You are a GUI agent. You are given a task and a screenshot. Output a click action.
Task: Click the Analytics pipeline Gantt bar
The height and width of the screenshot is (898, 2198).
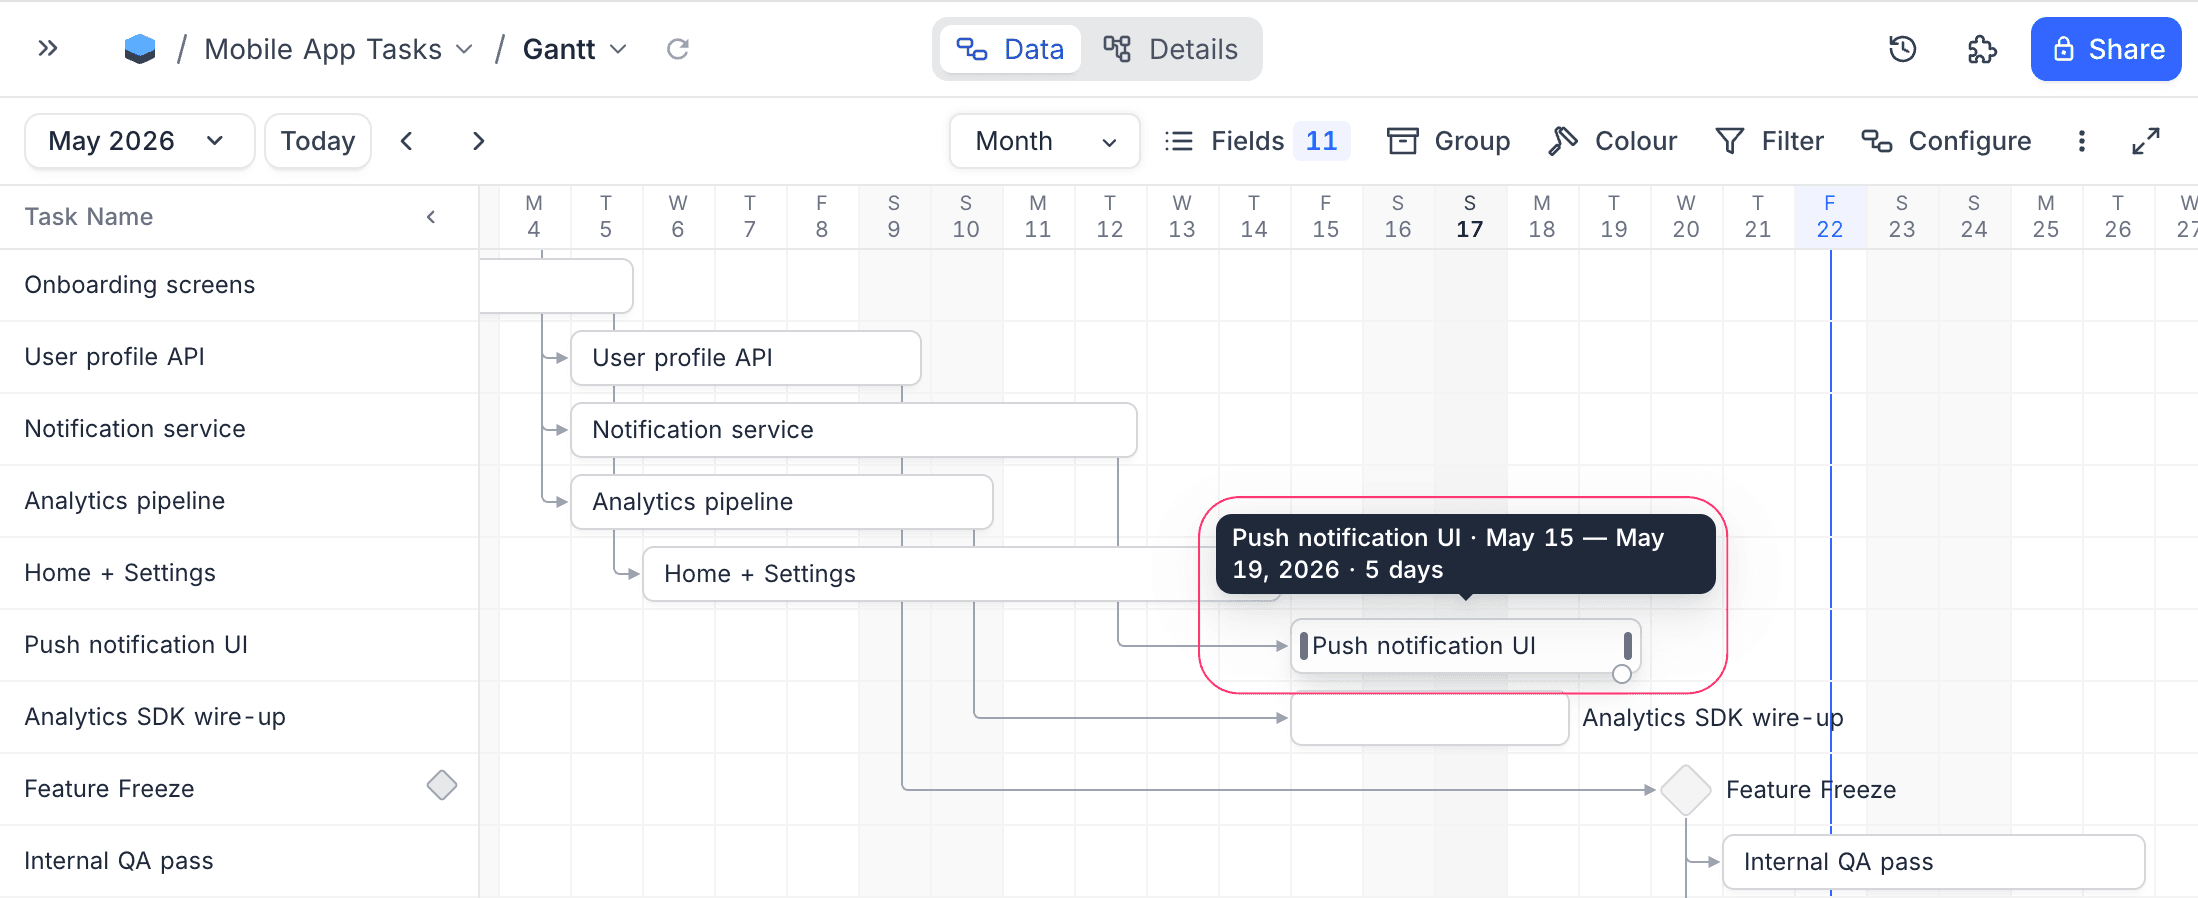pos(782,502)
